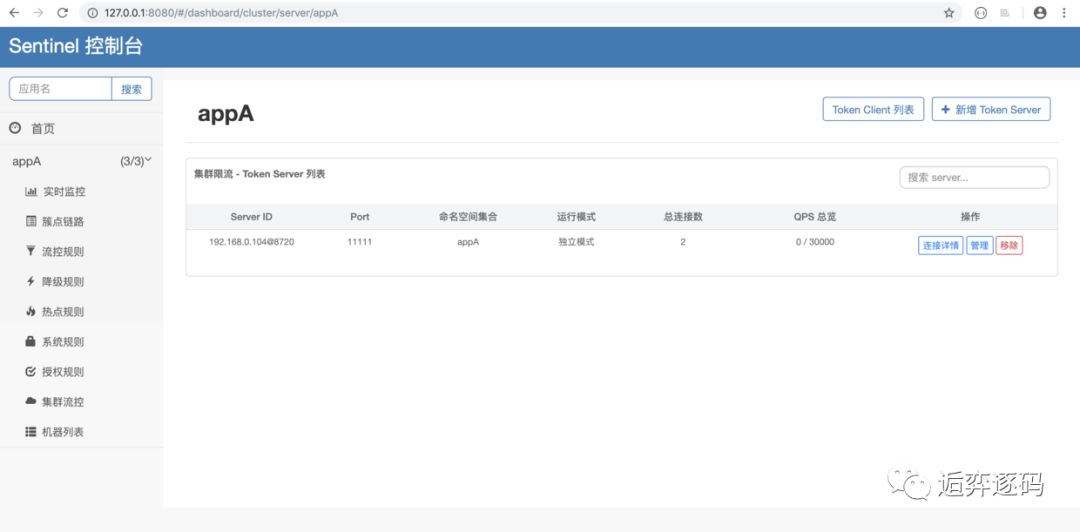Click the list icon for 机器列表
The height and width of the screenshot is (532, 1080).
[x=31, y=431]
